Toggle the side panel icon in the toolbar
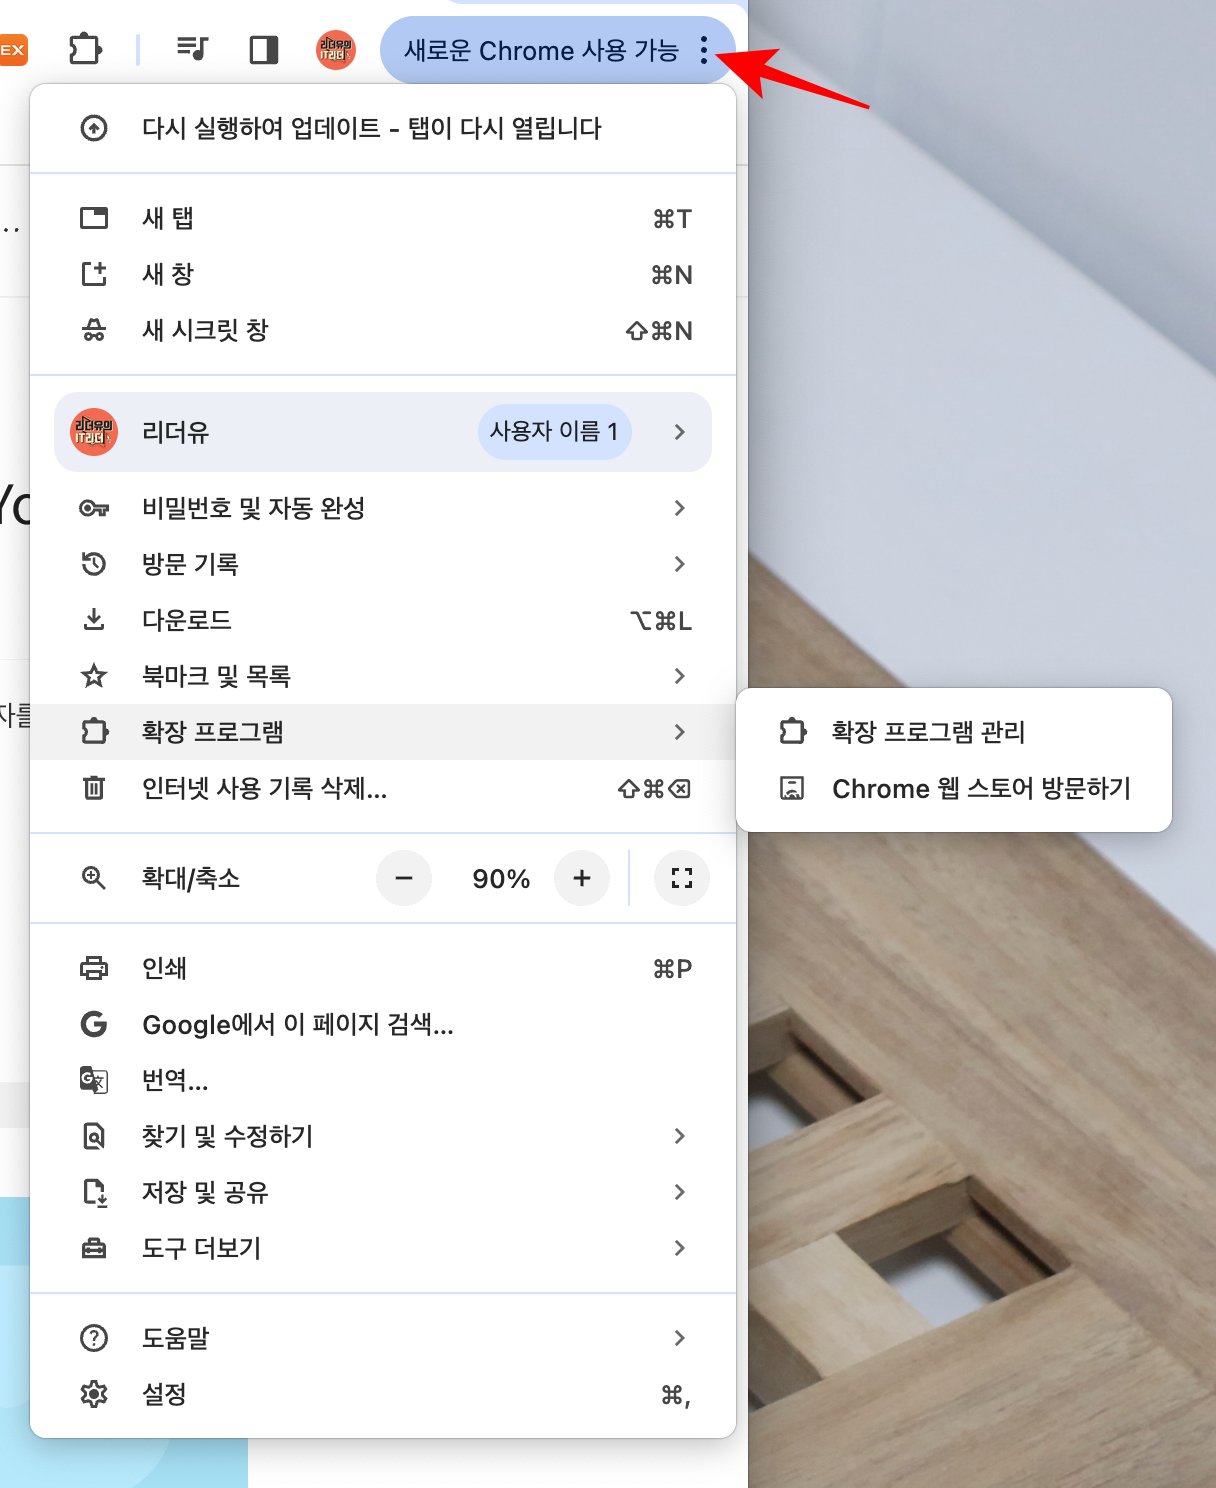This screenshot has width=1216, height=1488. click(x=264, y=49)
